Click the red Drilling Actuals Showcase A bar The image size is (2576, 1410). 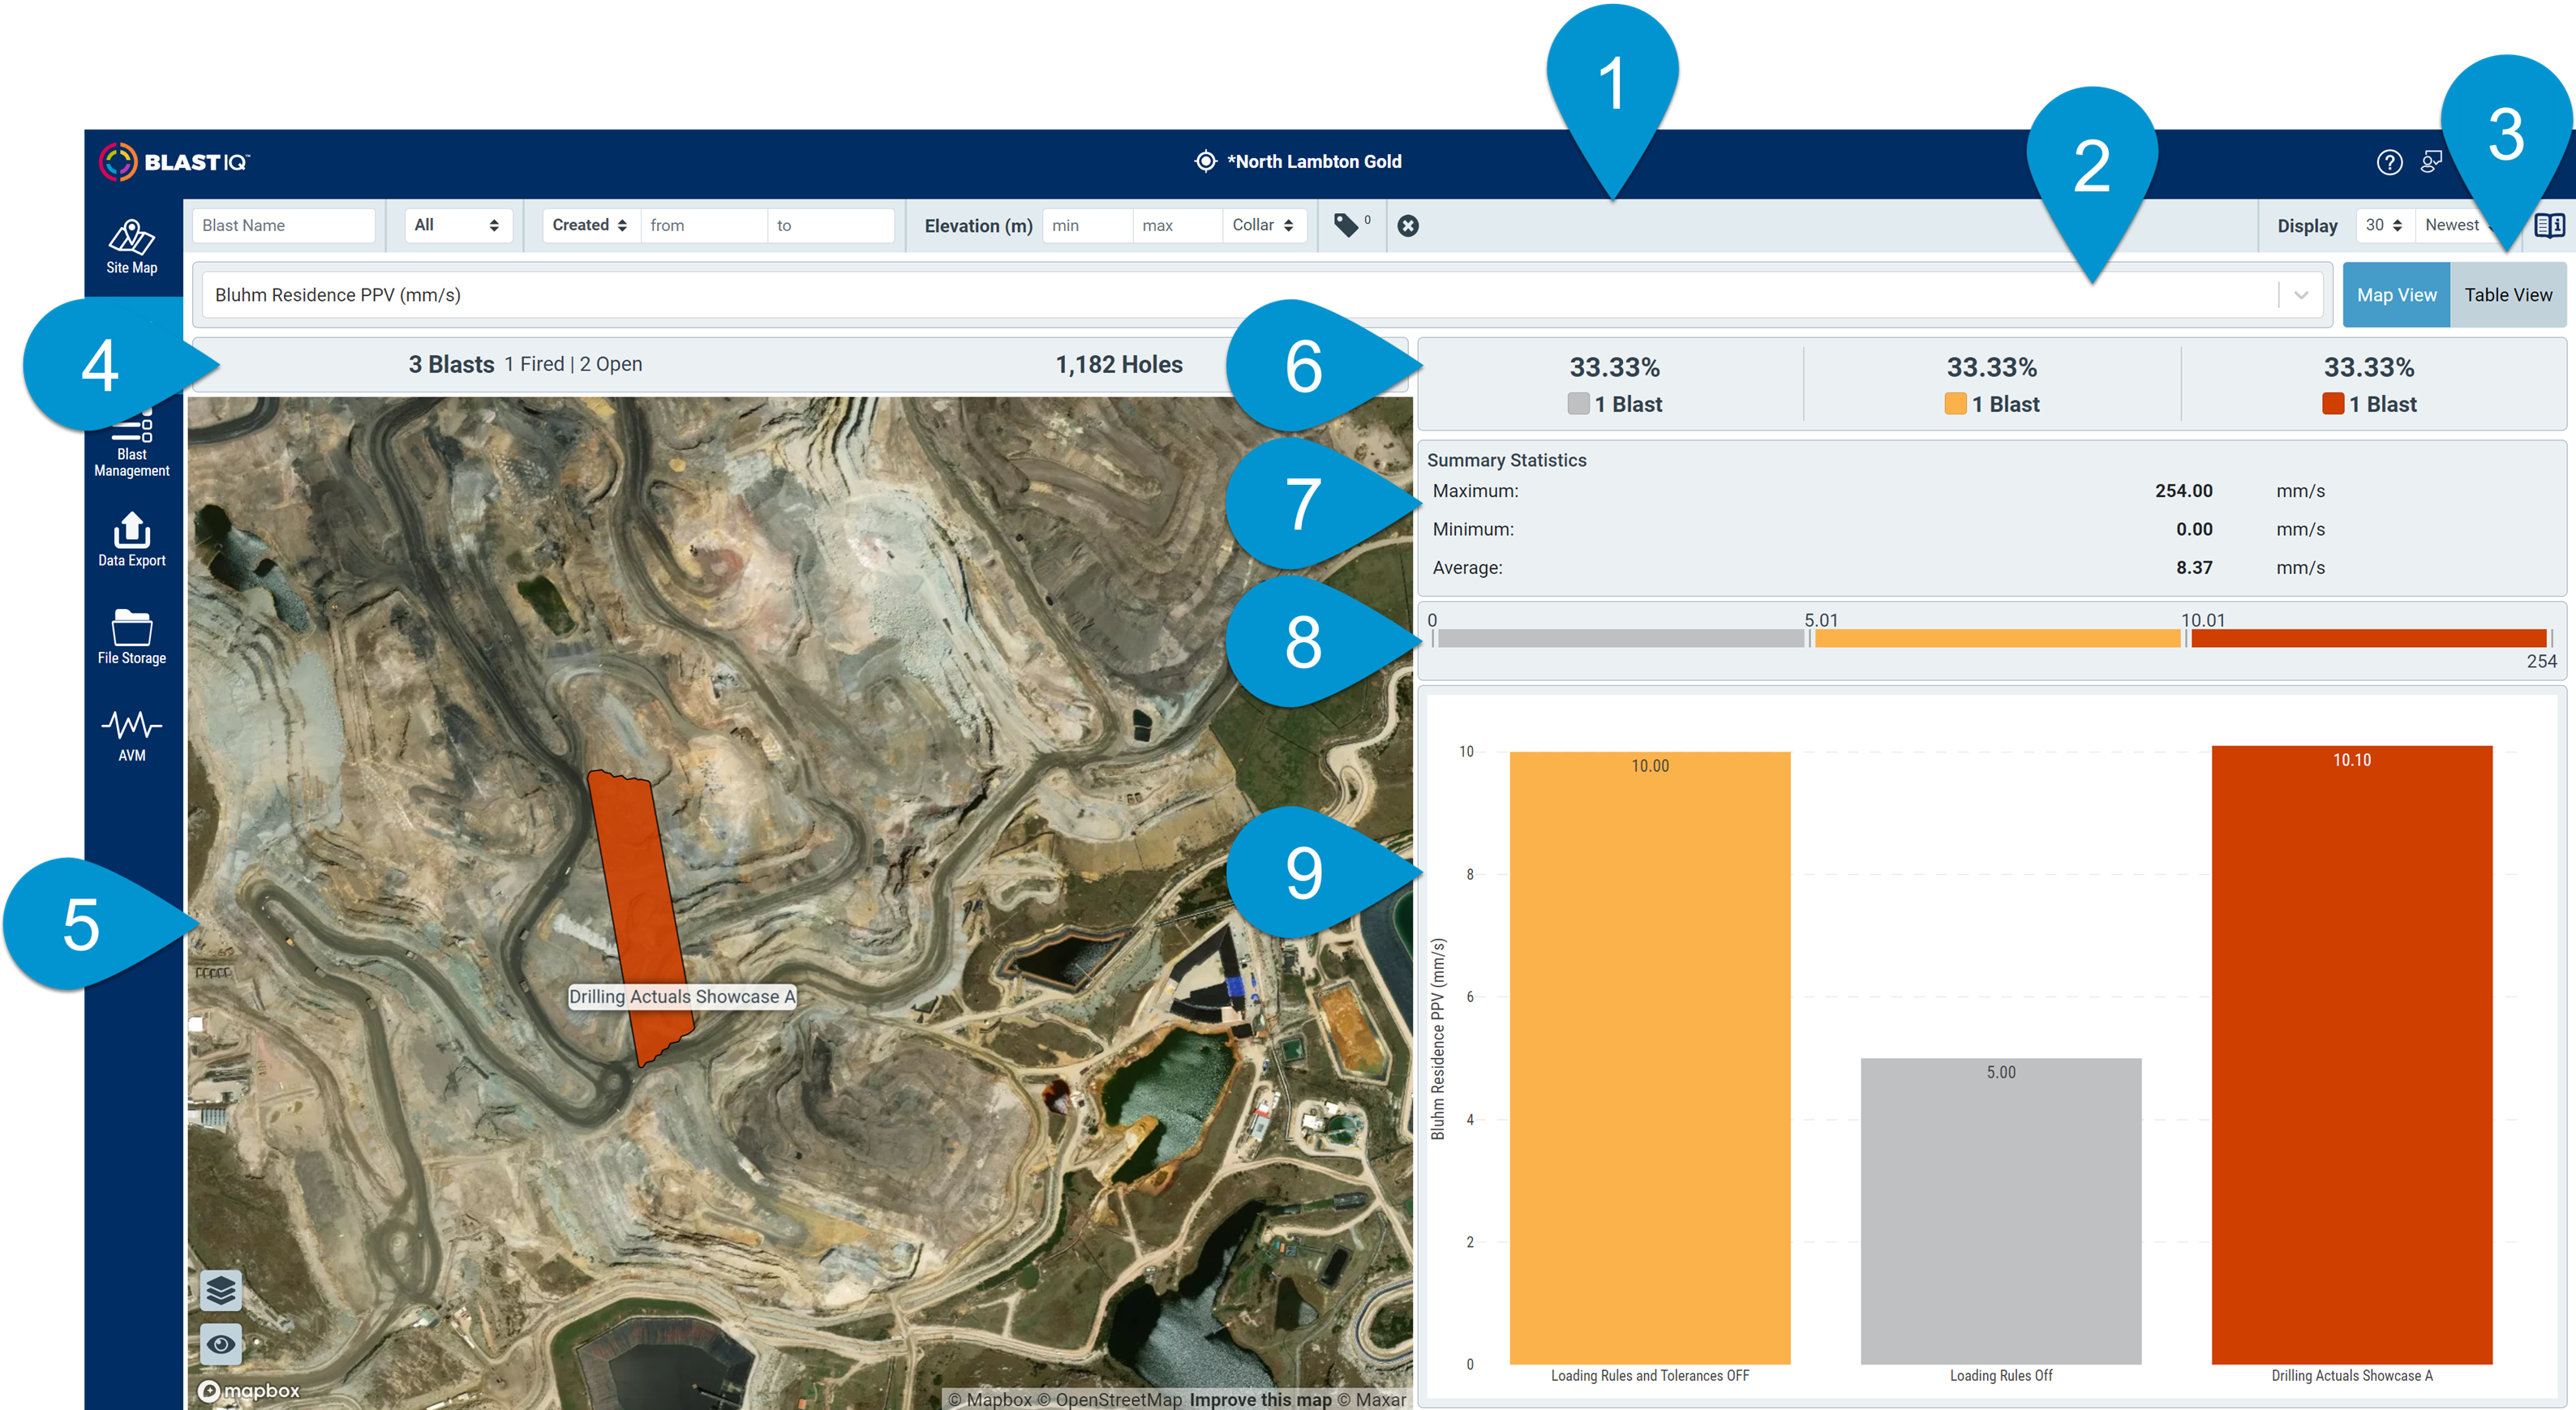click(2352, 1055)
